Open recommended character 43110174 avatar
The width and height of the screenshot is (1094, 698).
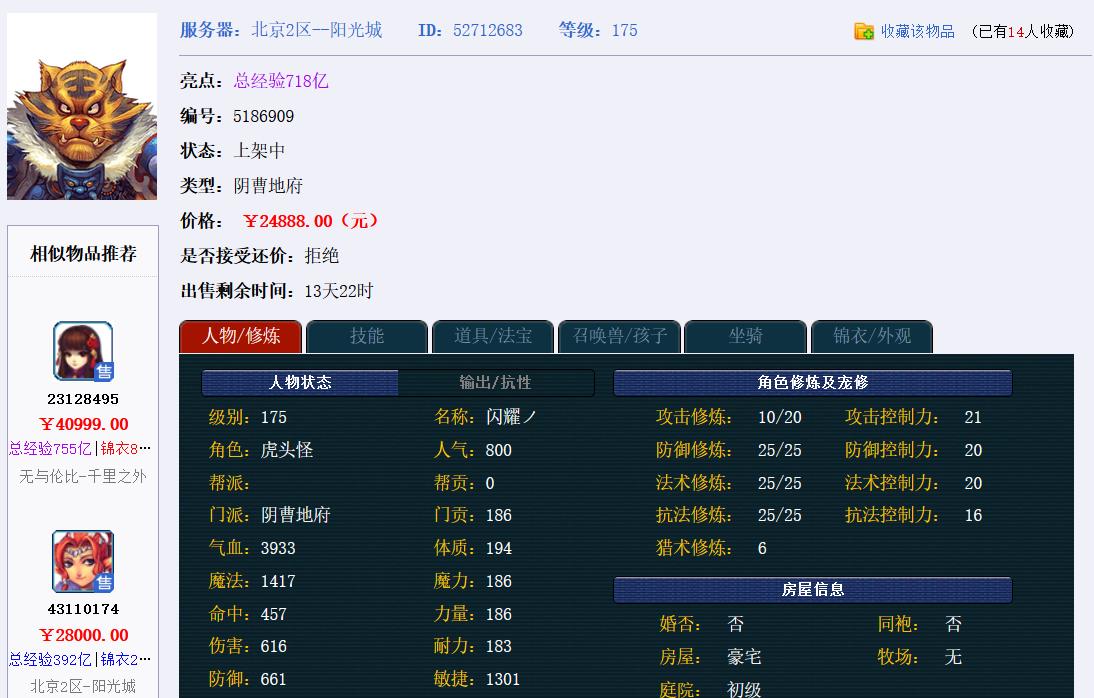[82, 560]
